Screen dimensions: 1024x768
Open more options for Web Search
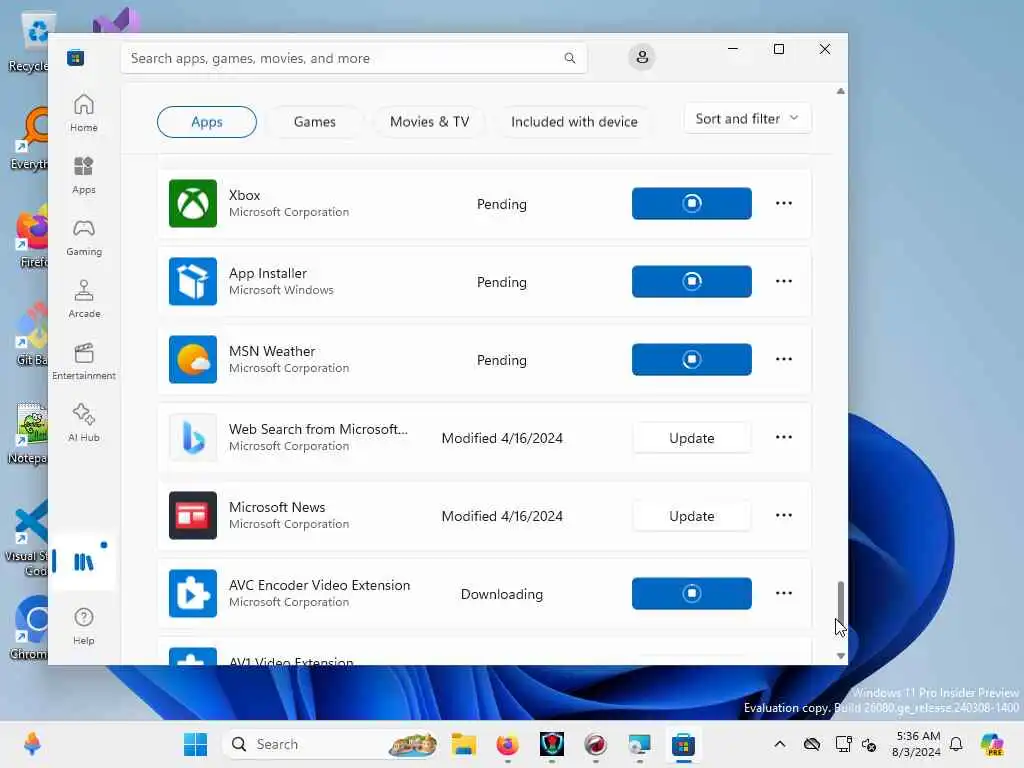click(x=784, y=437)
